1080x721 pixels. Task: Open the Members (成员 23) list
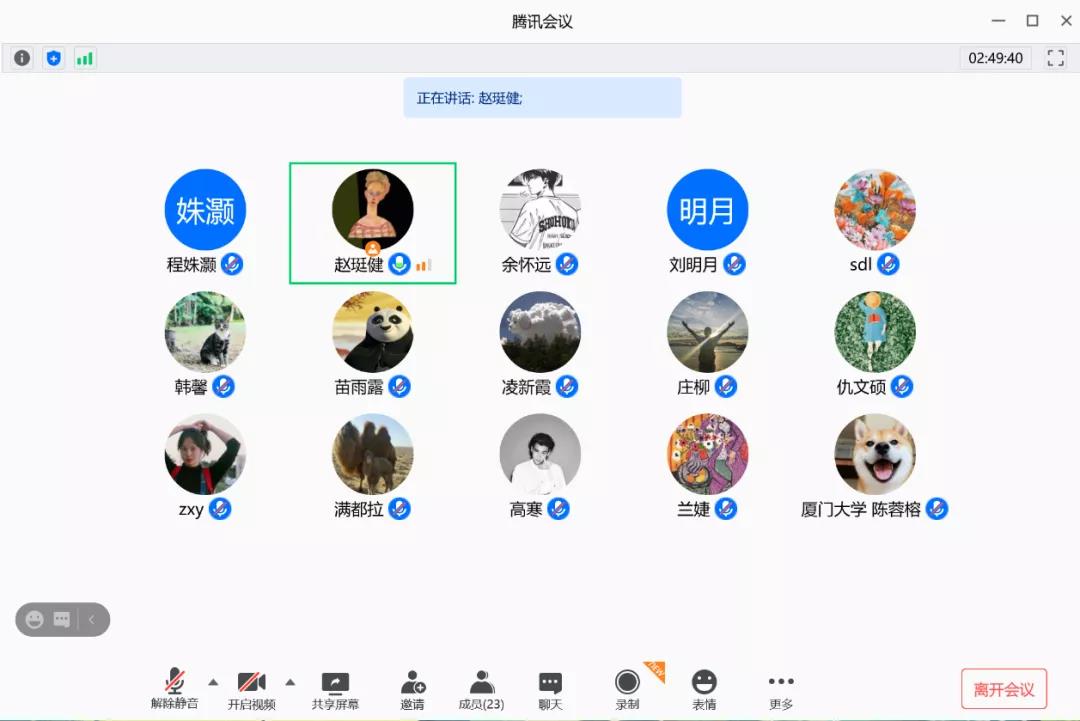pos(481,690)
